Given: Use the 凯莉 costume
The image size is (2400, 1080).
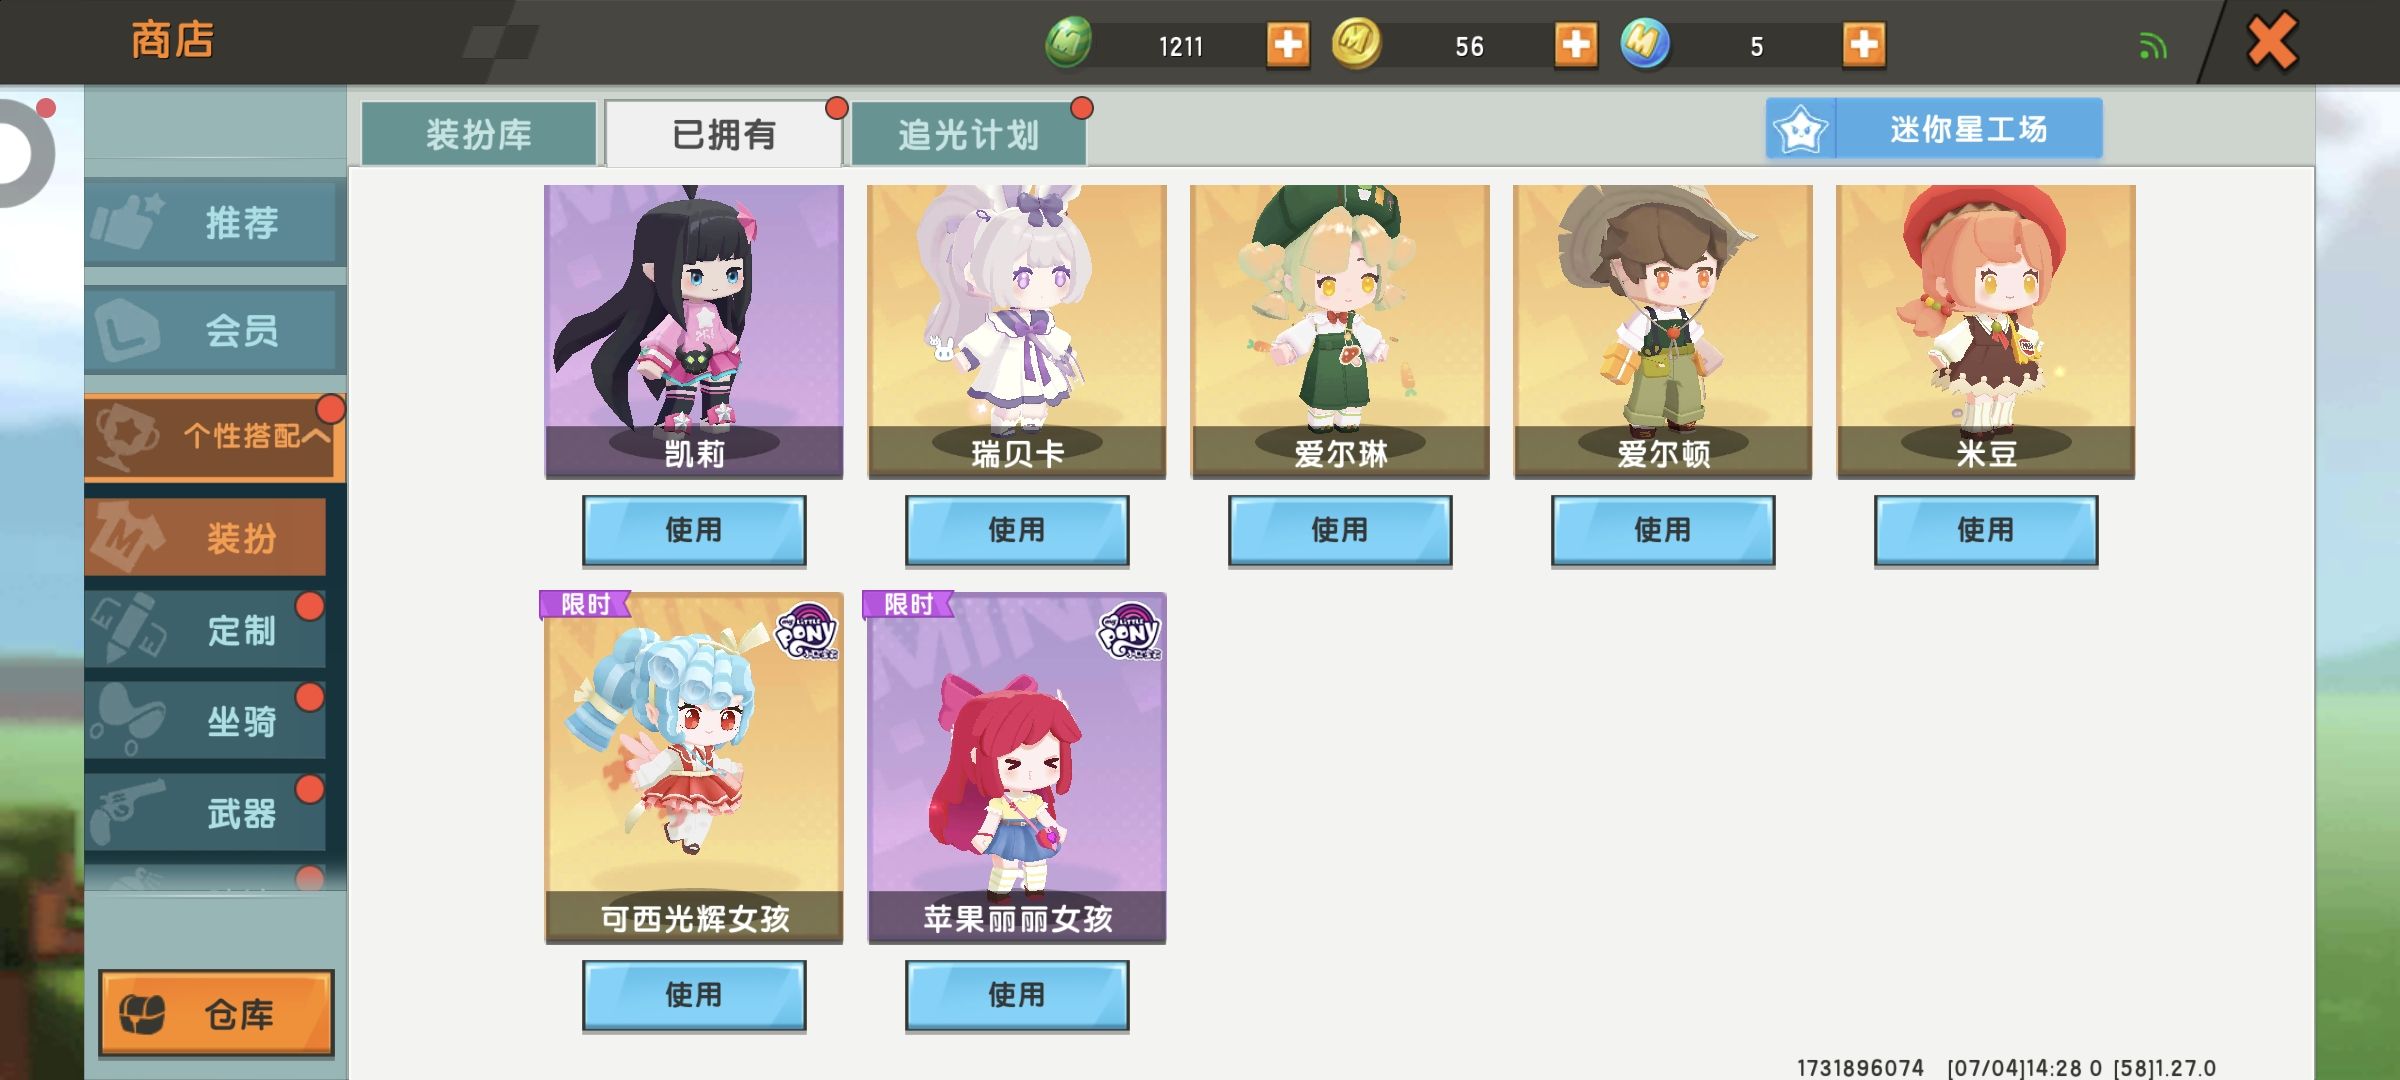Looking at the screenshot, I should [x=694, y=530].
